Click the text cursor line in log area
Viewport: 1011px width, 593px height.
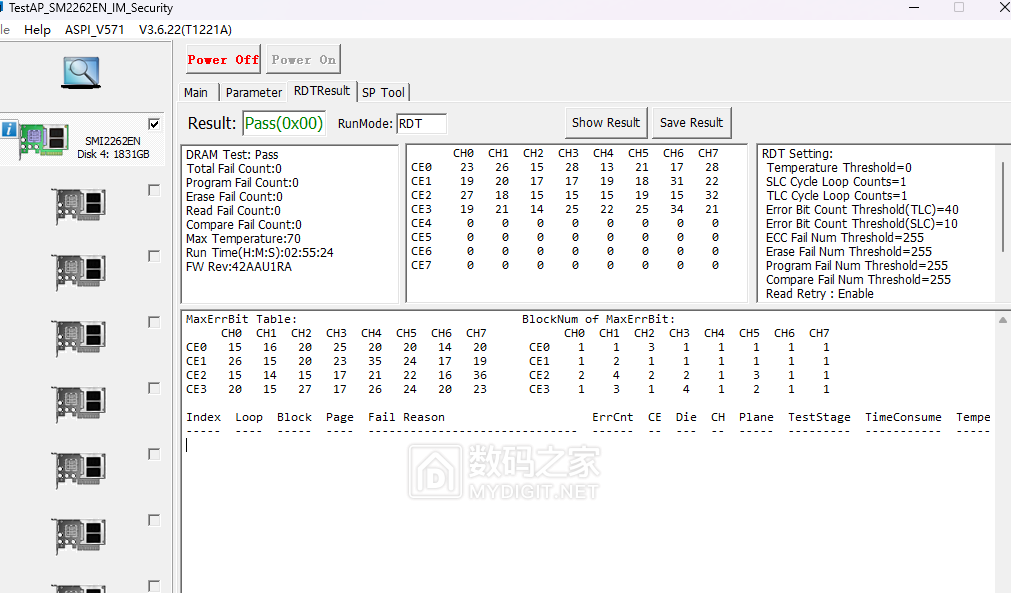click(187, 445)
